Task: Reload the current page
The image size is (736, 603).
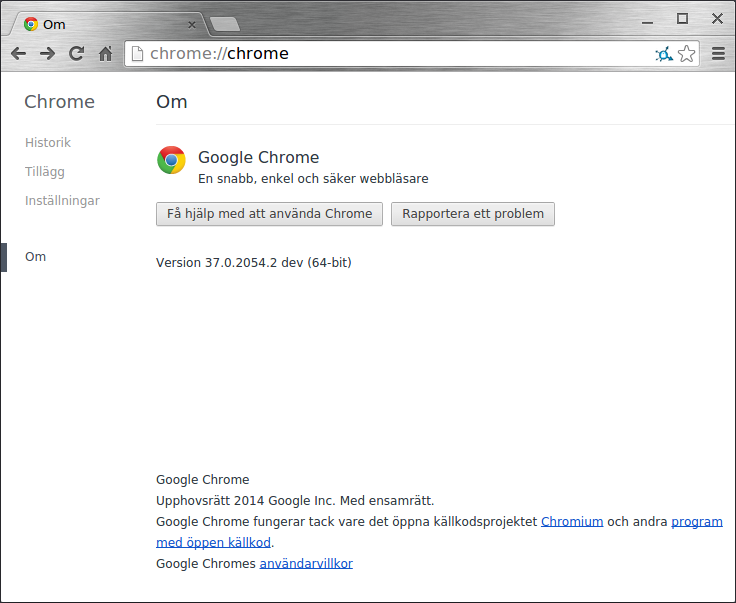Action: click(77, 53)
